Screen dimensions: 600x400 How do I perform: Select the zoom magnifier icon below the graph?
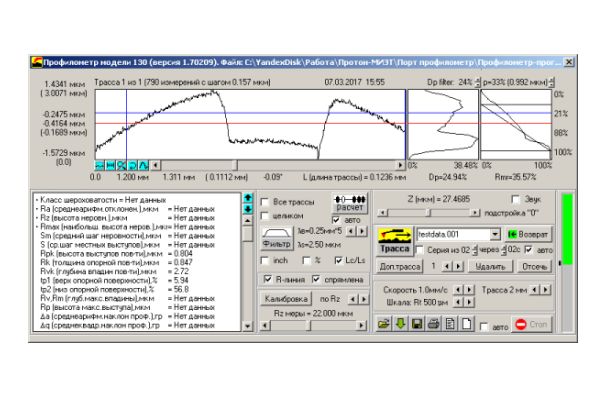(121, 165)
